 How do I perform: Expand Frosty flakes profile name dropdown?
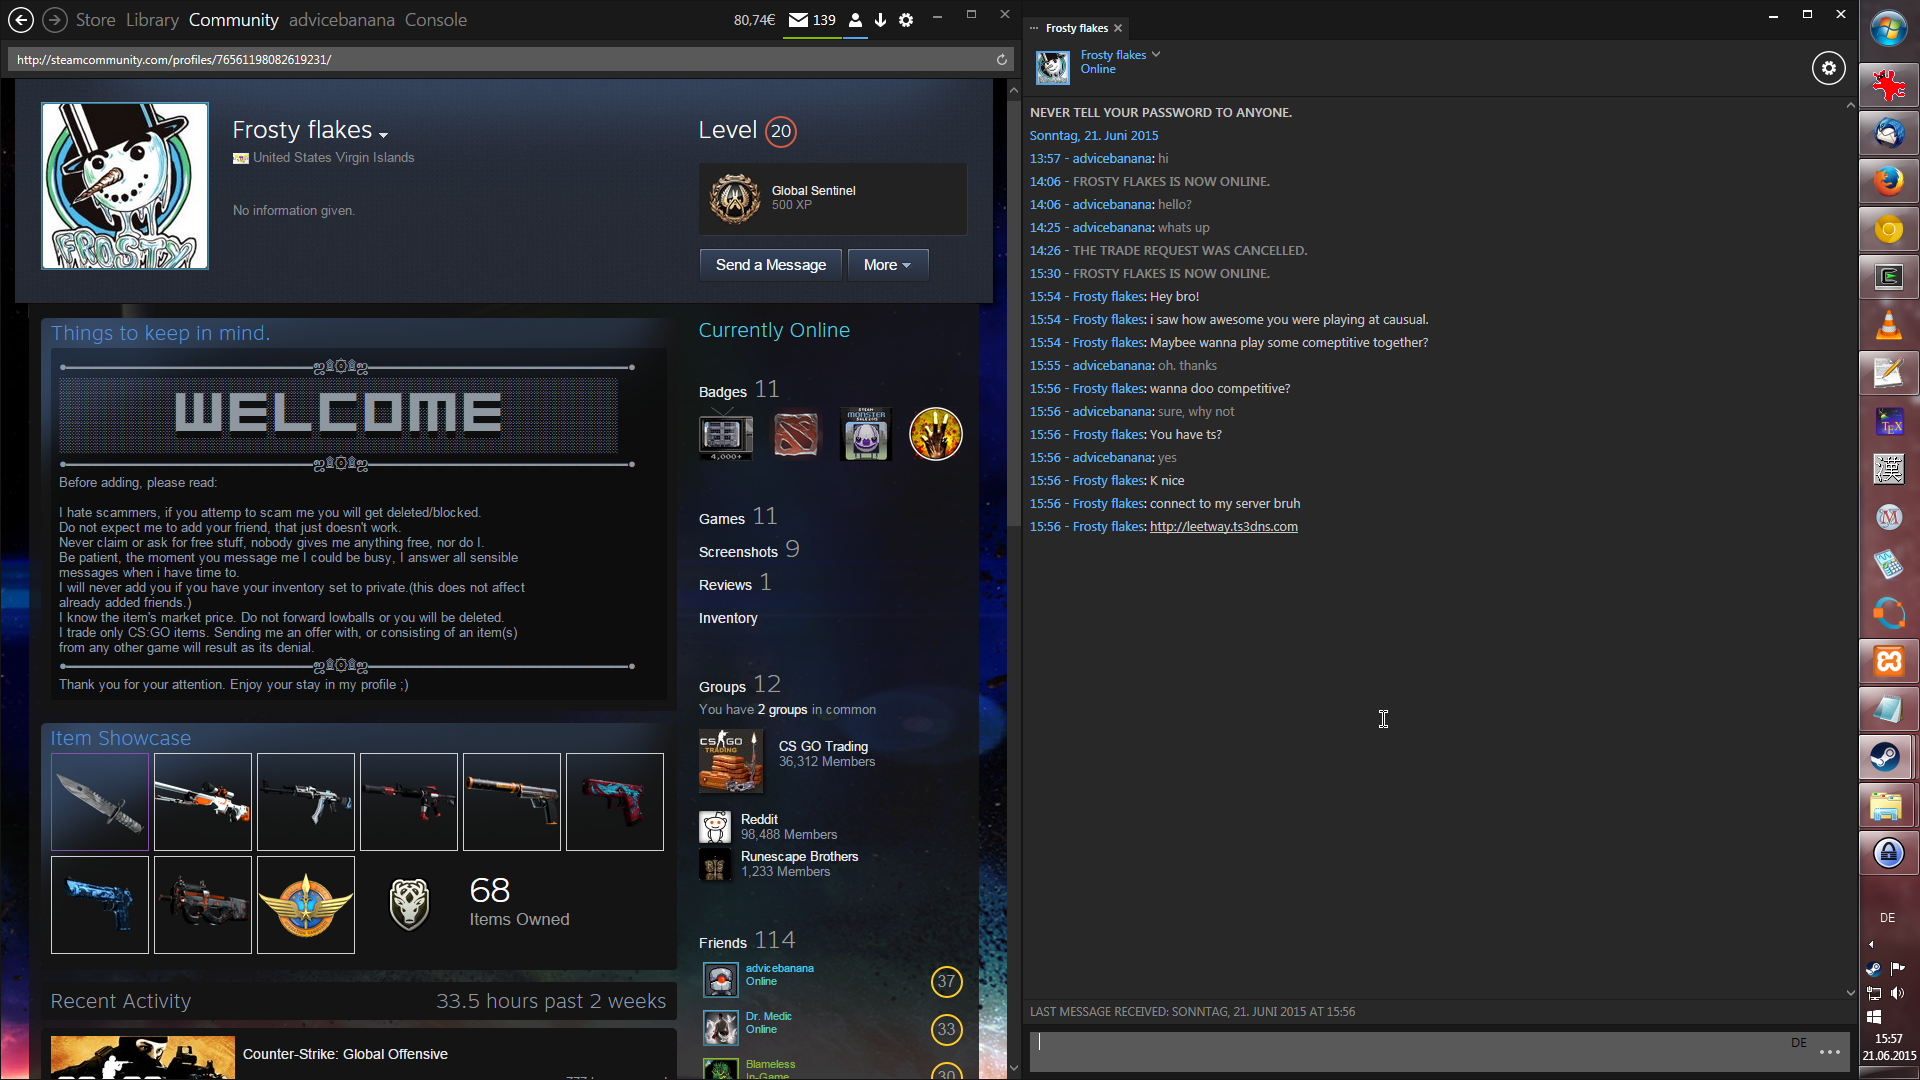coord(383,134)
